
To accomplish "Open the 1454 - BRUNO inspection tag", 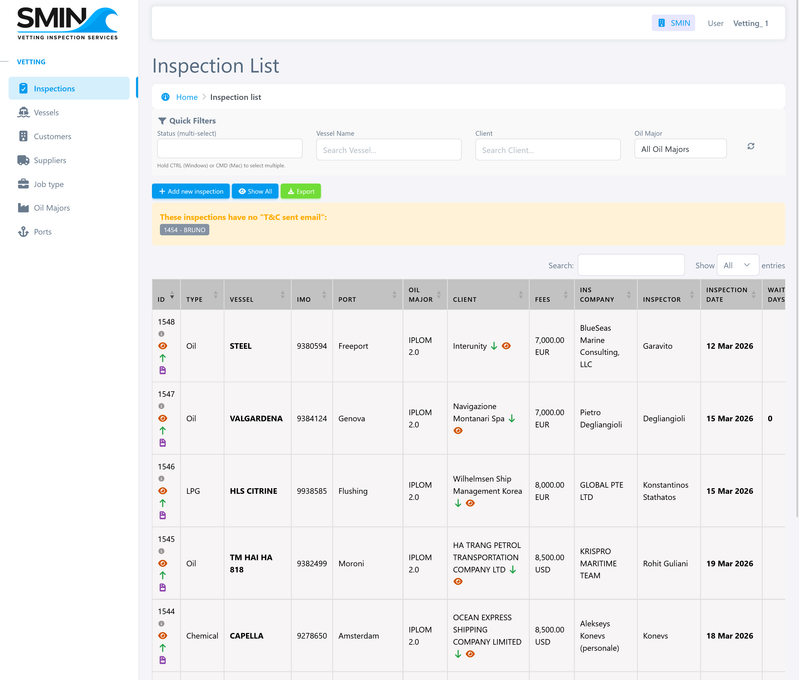I will pyautogui.click(x=184, y=230).
